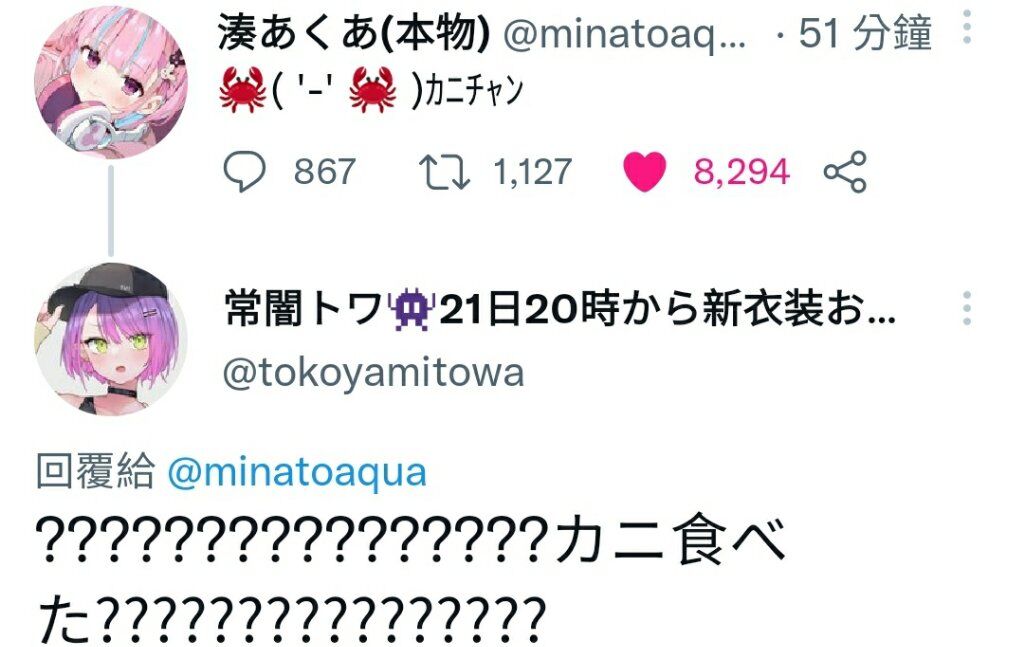
Task: View 湊あくあ's pink-haired profile avatar
Action: point(110,82)
